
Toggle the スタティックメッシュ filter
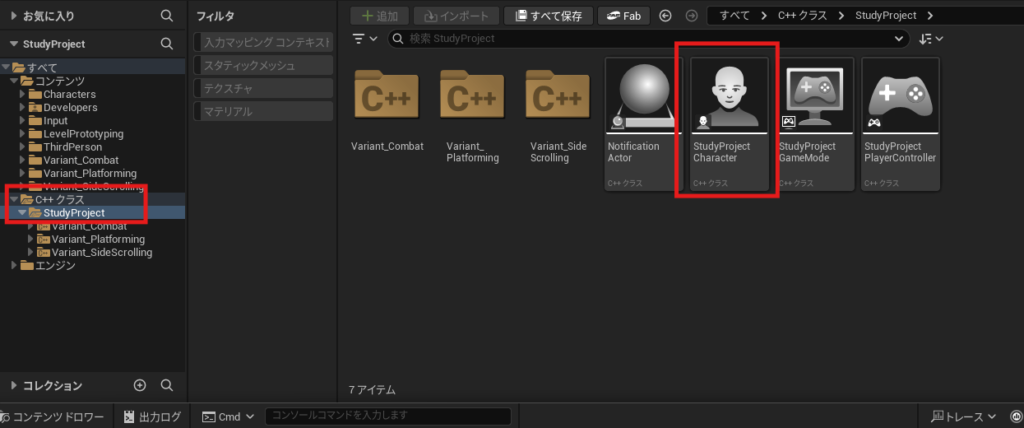pyautogui.click(x=264, y=65)
